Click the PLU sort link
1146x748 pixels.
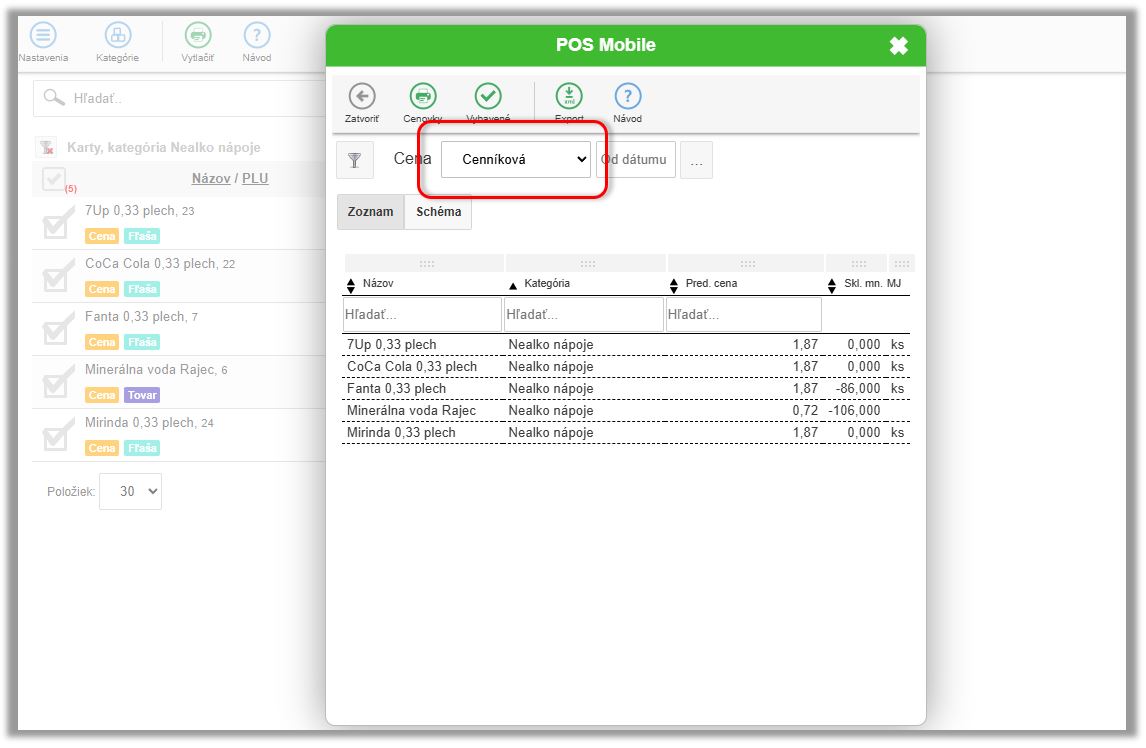[x=255, y=179]
